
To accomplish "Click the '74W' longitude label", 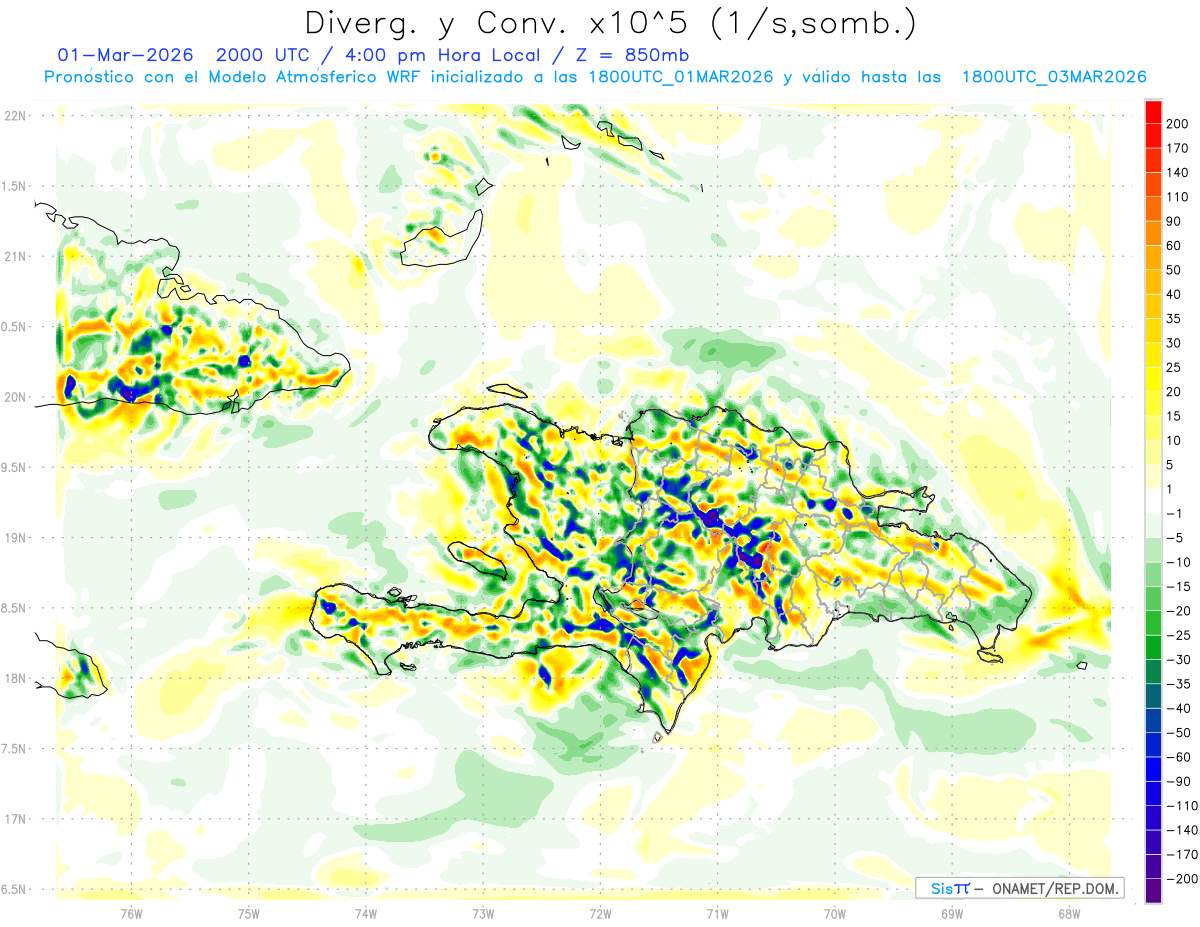I will coord(366,913).
